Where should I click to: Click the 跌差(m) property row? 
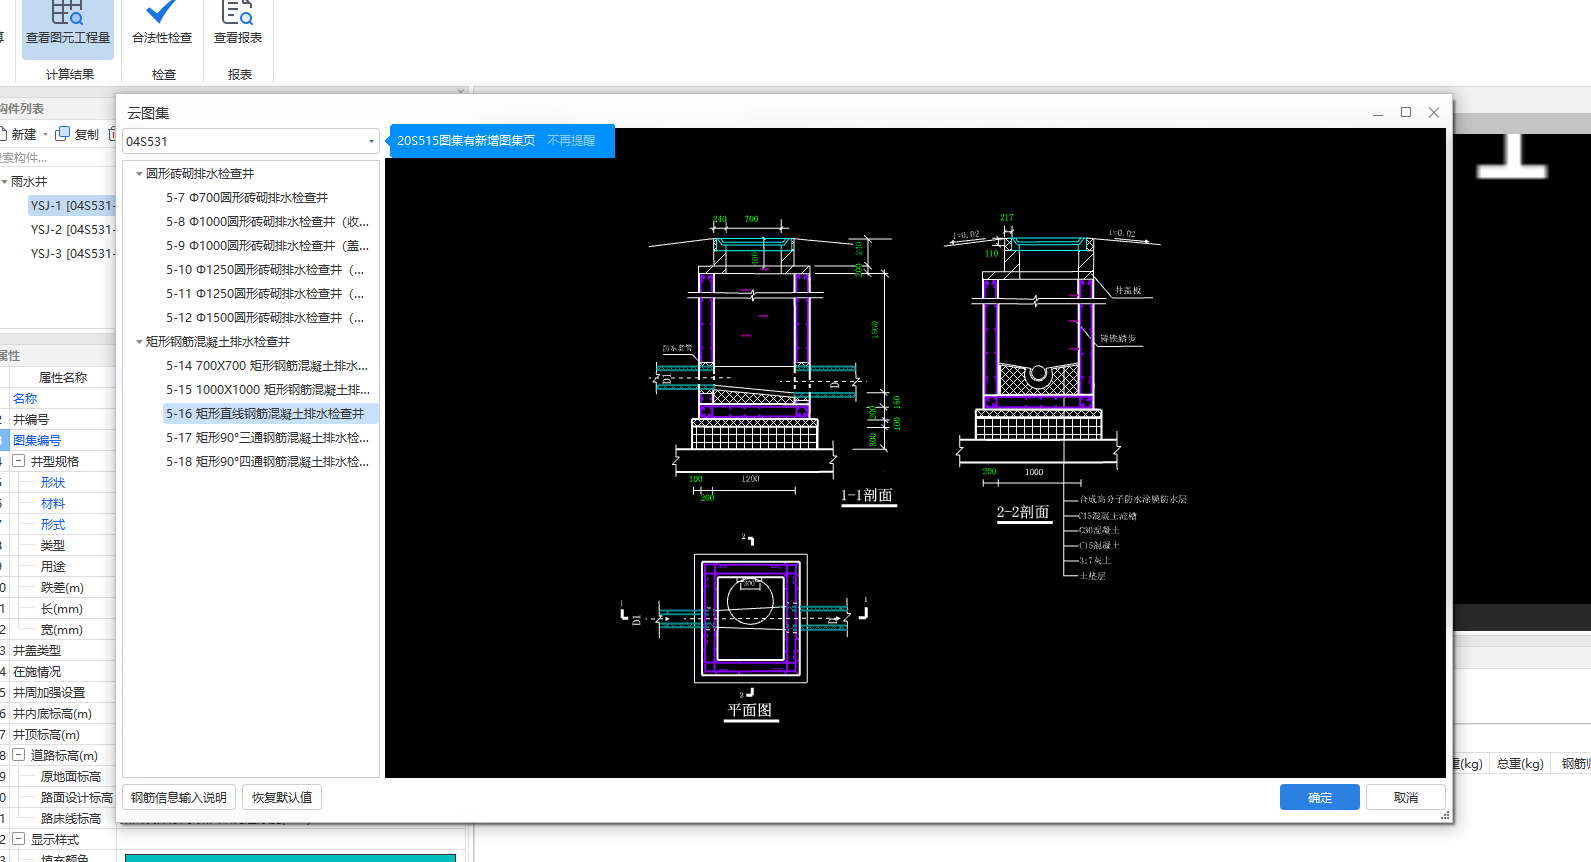pos(60,587)
